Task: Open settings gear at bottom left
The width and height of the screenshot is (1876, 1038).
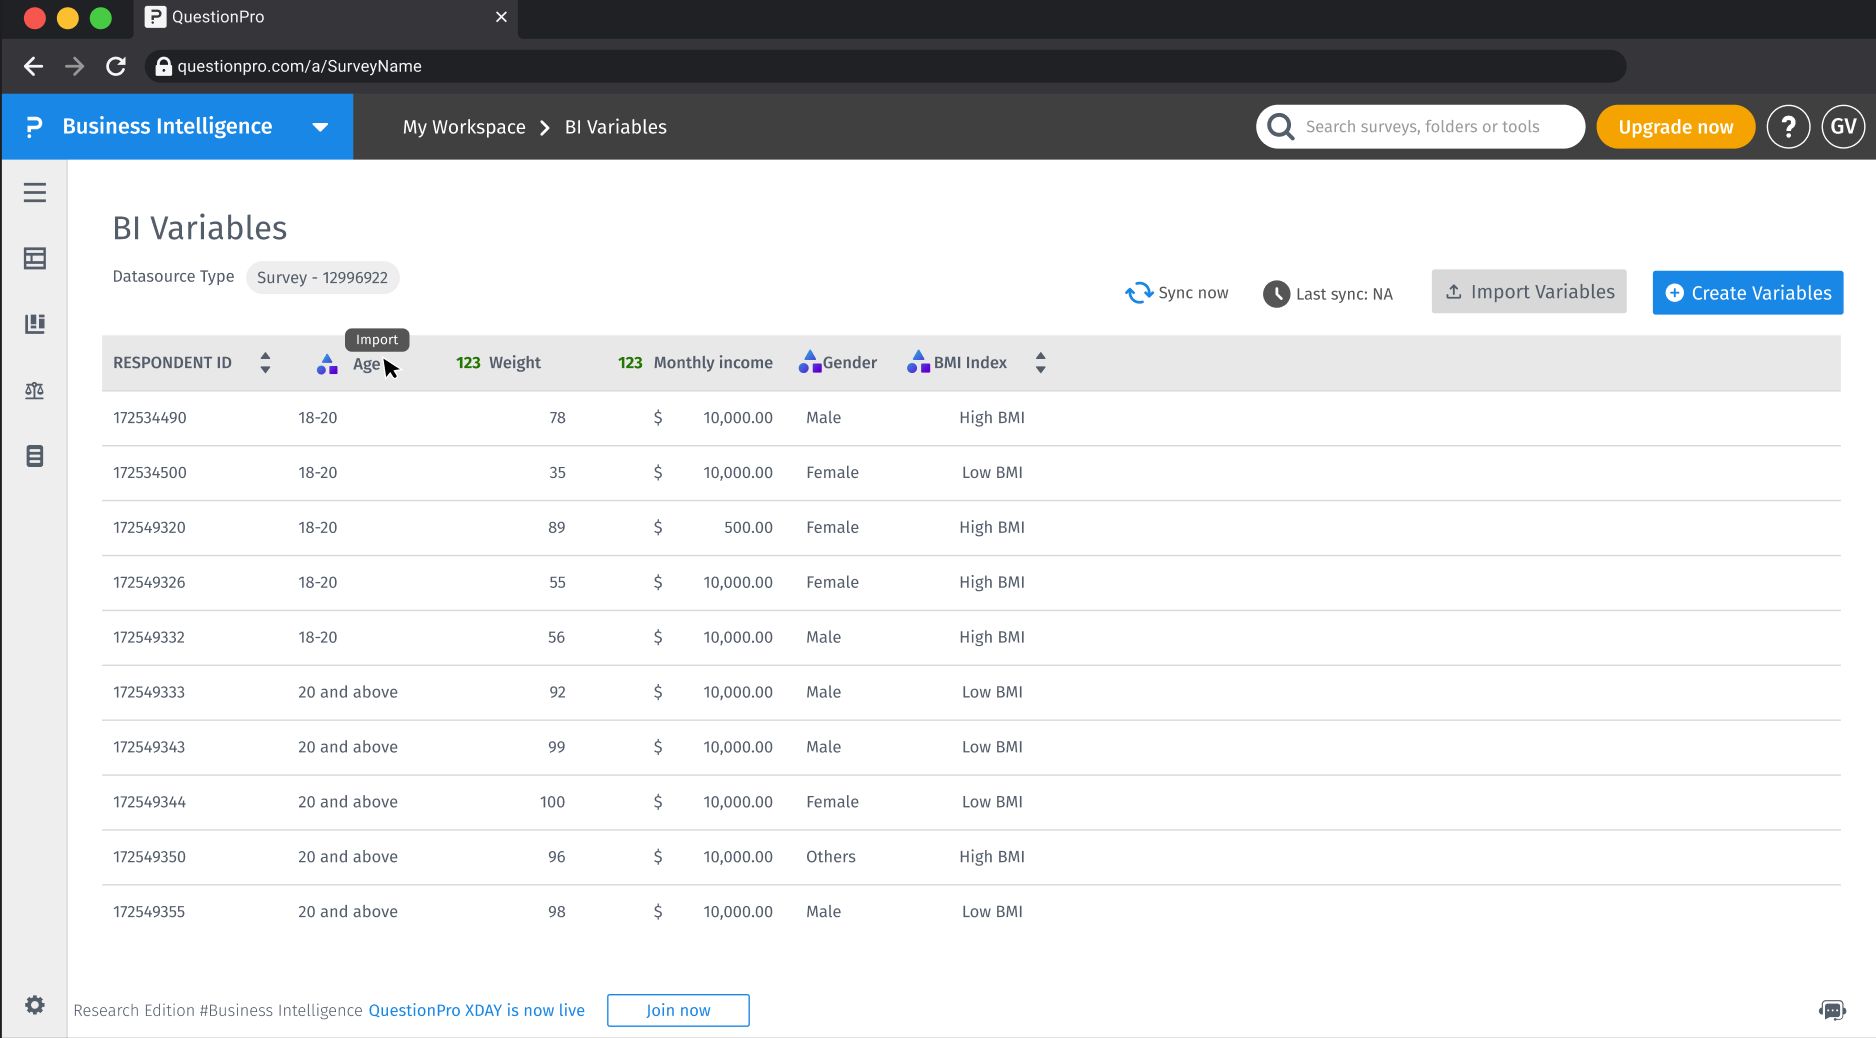Action: click(35, 1005)
